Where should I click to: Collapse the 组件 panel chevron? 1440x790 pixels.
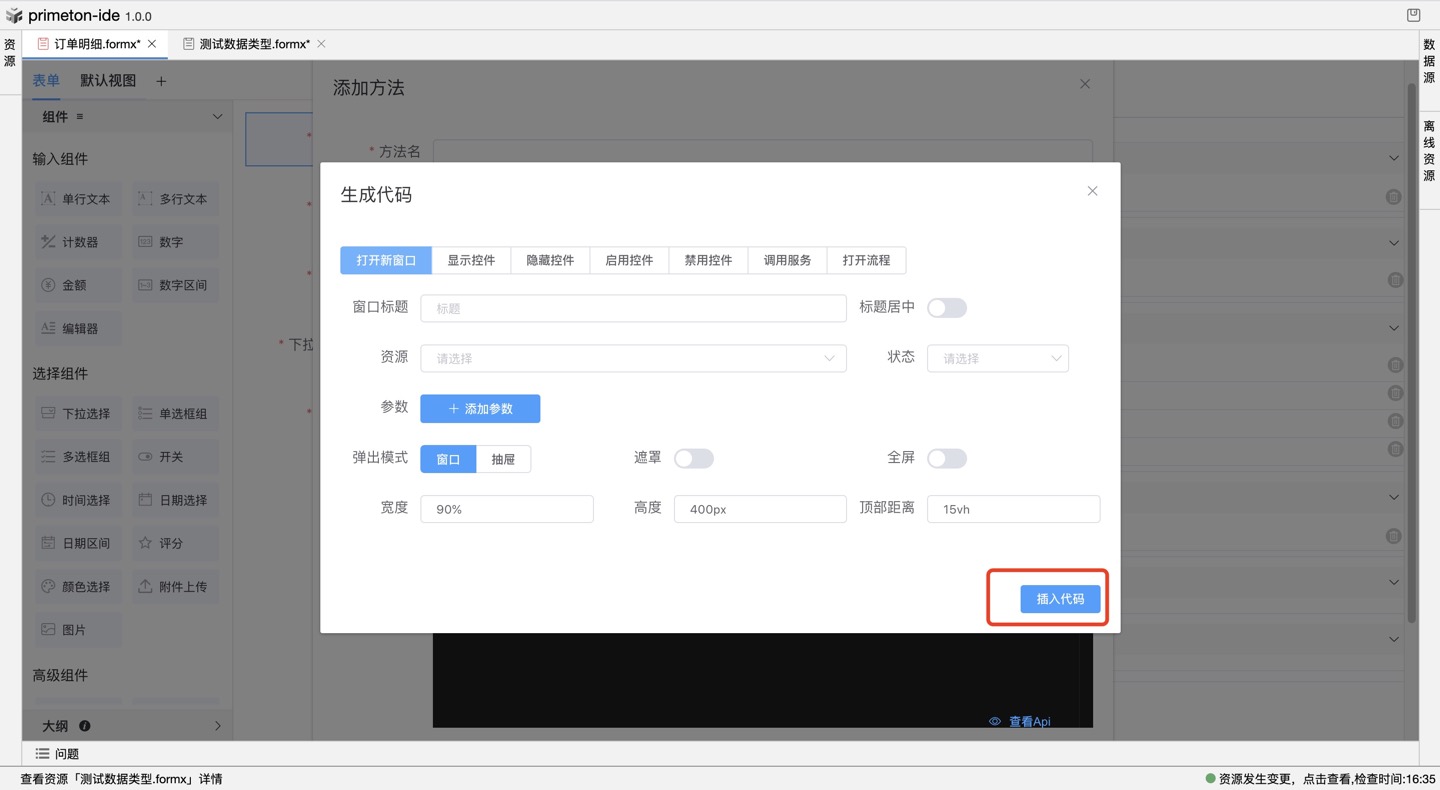(x=217, y=117)
